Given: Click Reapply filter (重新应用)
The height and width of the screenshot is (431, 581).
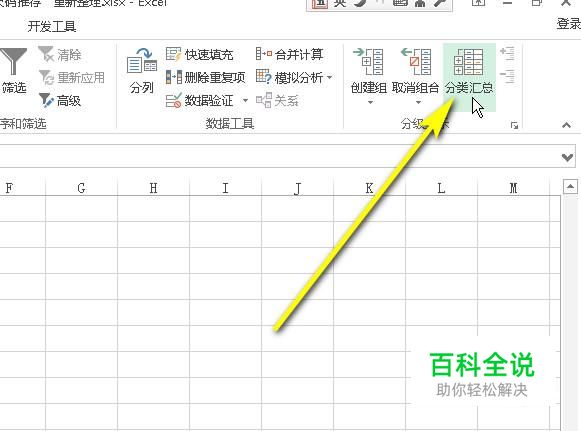Looking at the screenshot, I should click(x=72, y=77).
